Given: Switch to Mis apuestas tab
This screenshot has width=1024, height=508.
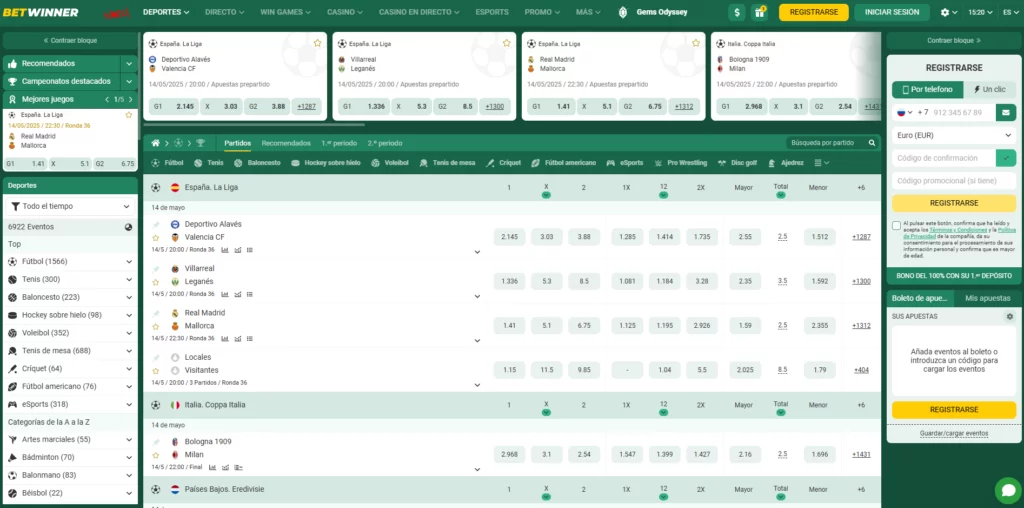Looking at the screenshot, I should [x=987, y=298].
